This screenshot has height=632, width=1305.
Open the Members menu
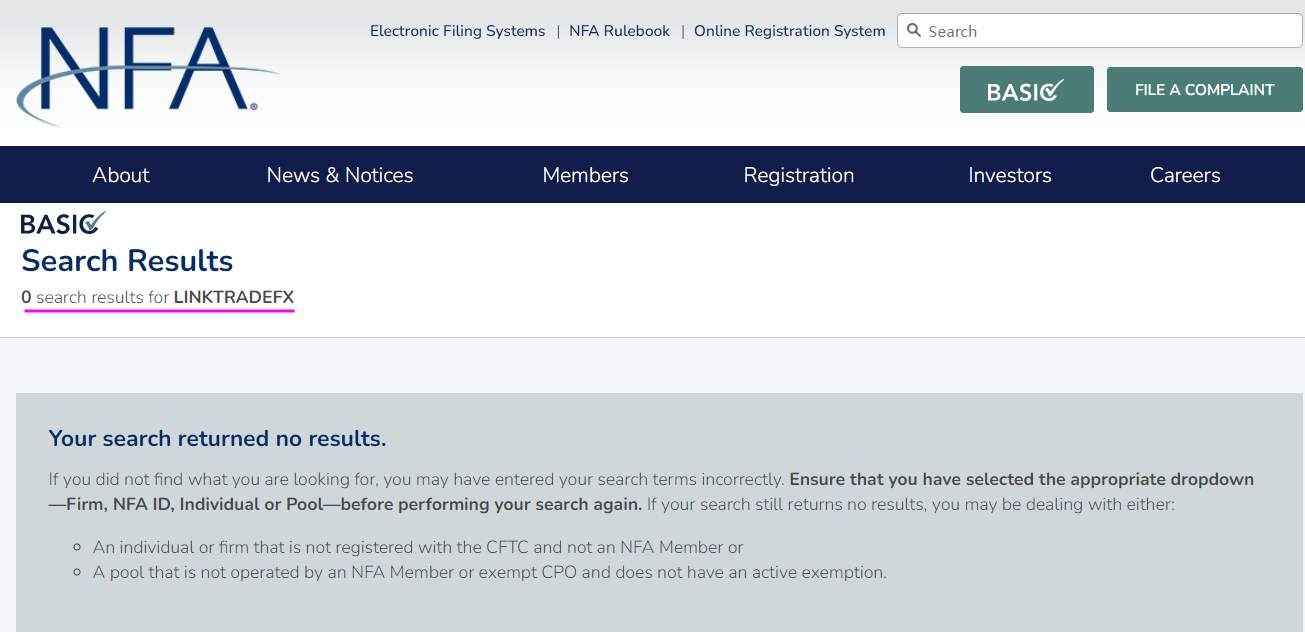pos(585,175)
